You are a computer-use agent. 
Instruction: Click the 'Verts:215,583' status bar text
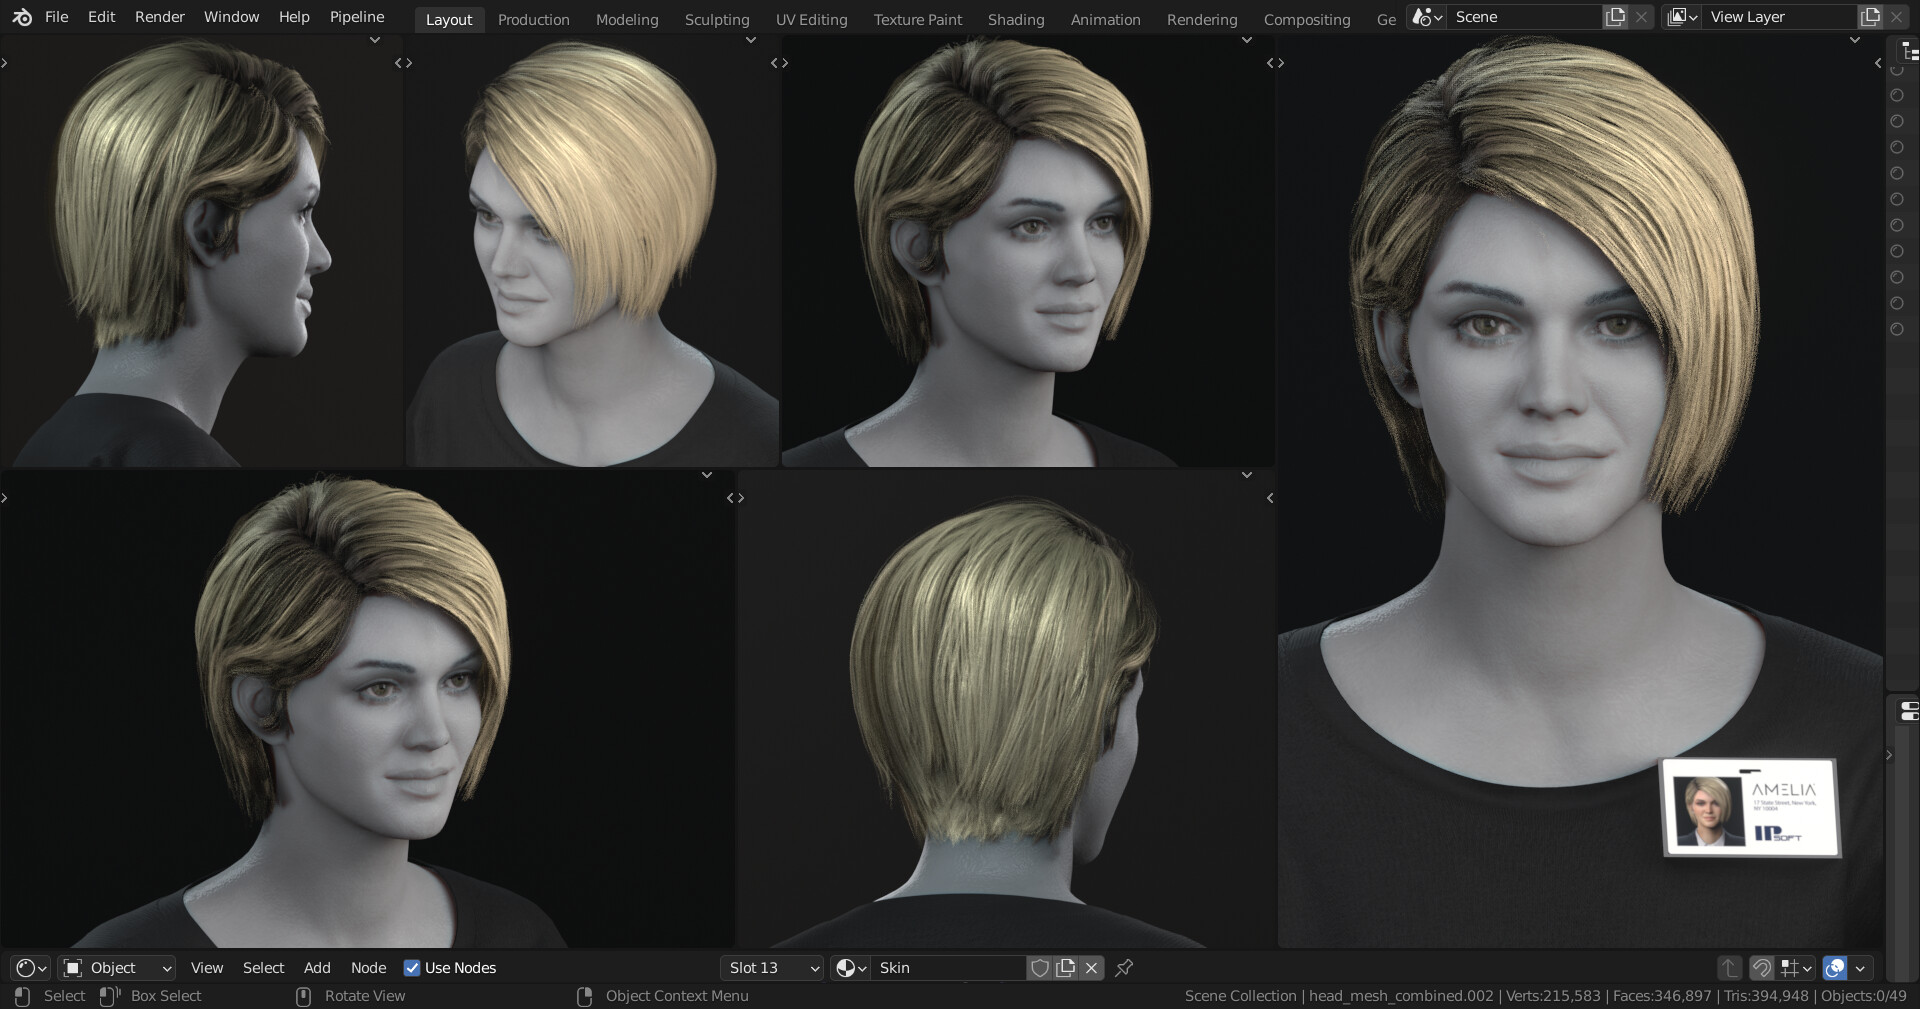coord(1553,996)
